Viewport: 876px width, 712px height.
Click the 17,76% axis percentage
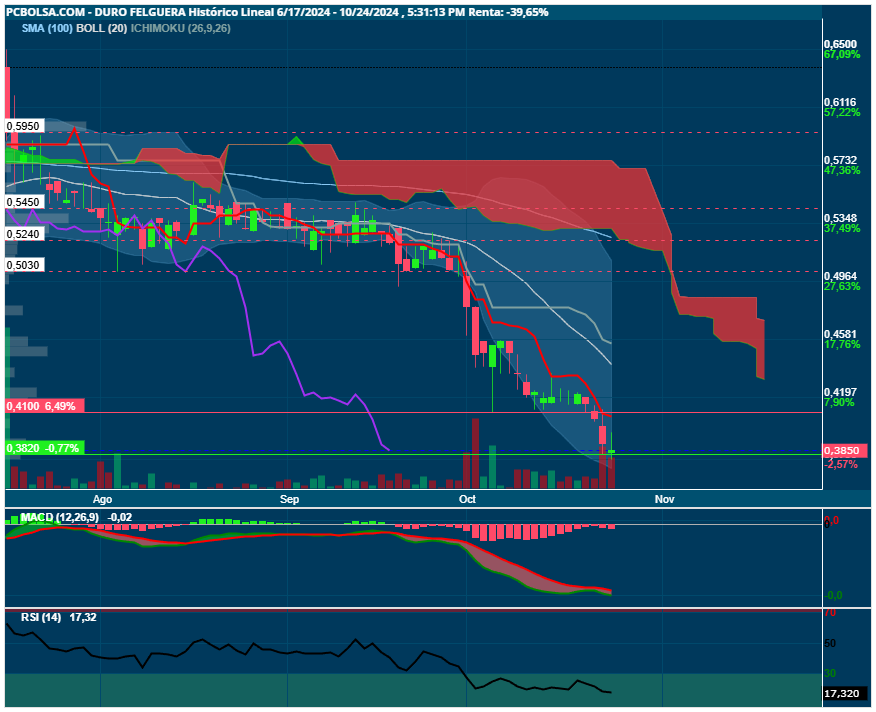pyautogui.click(x=842, y=344)
